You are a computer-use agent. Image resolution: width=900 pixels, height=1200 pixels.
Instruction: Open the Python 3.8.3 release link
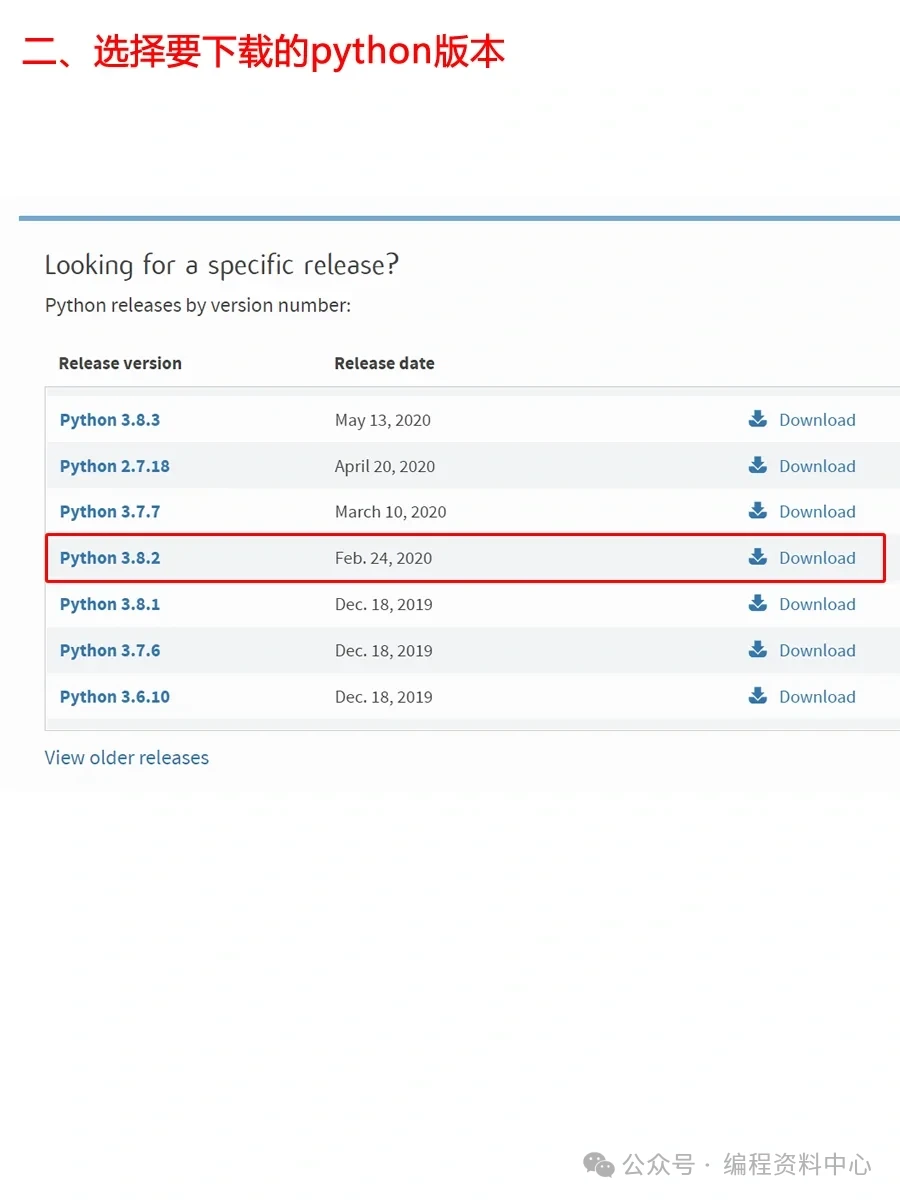point(110,420)
